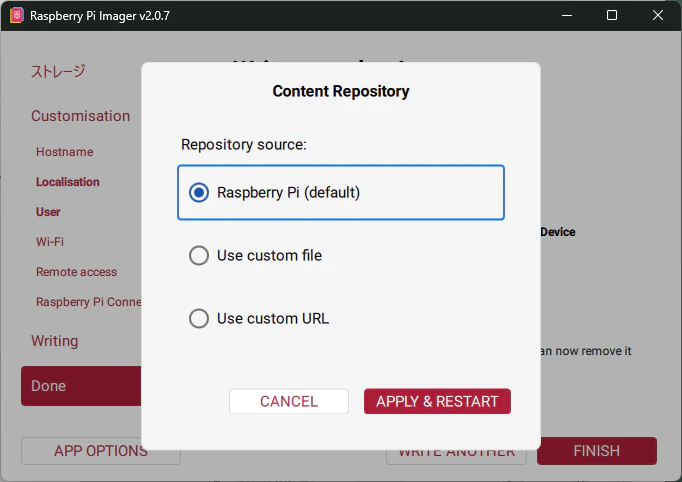Choose the Use custom URL option
The image size is (682, 482).
point(259,318)
